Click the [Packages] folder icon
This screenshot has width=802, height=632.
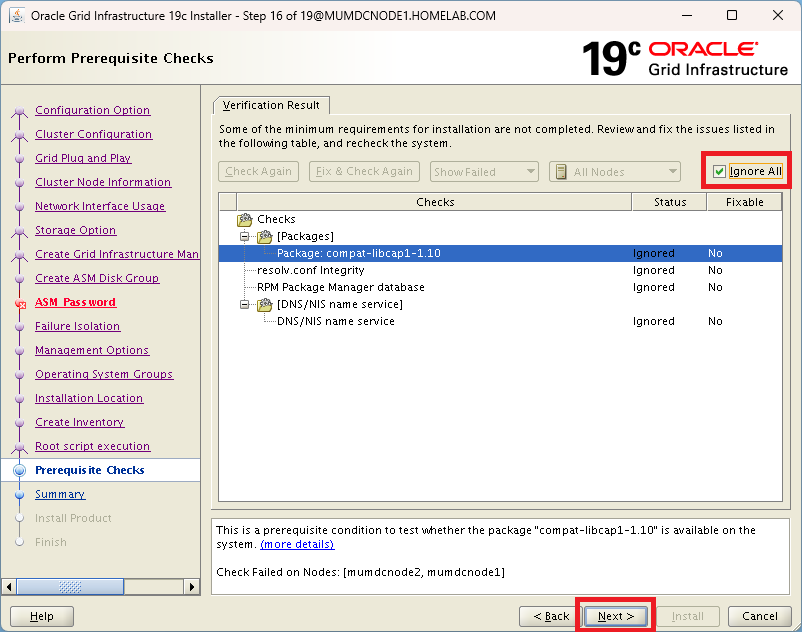(265, 237)
